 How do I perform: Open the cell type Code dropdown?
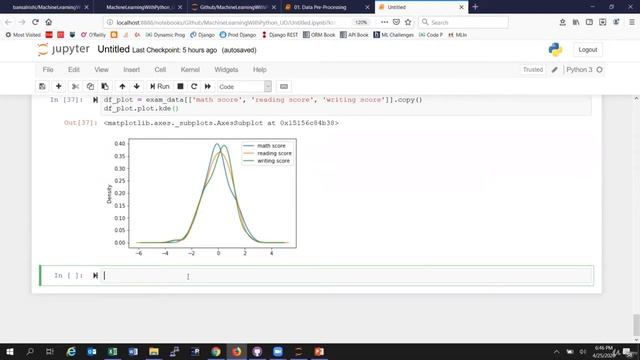coord(244,87)
